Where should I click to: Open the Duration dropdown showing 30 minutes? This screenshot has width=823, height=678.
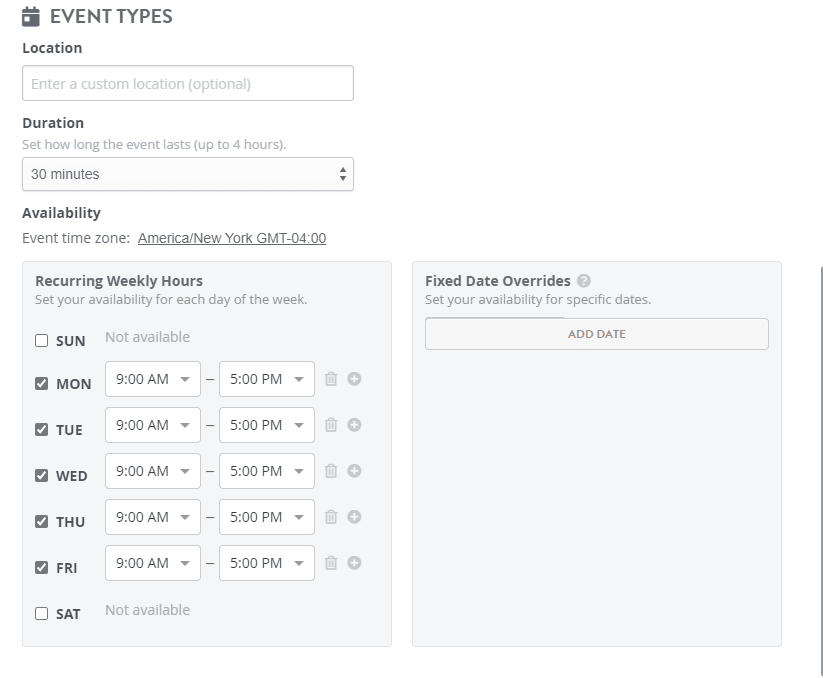tap(188, 174)
